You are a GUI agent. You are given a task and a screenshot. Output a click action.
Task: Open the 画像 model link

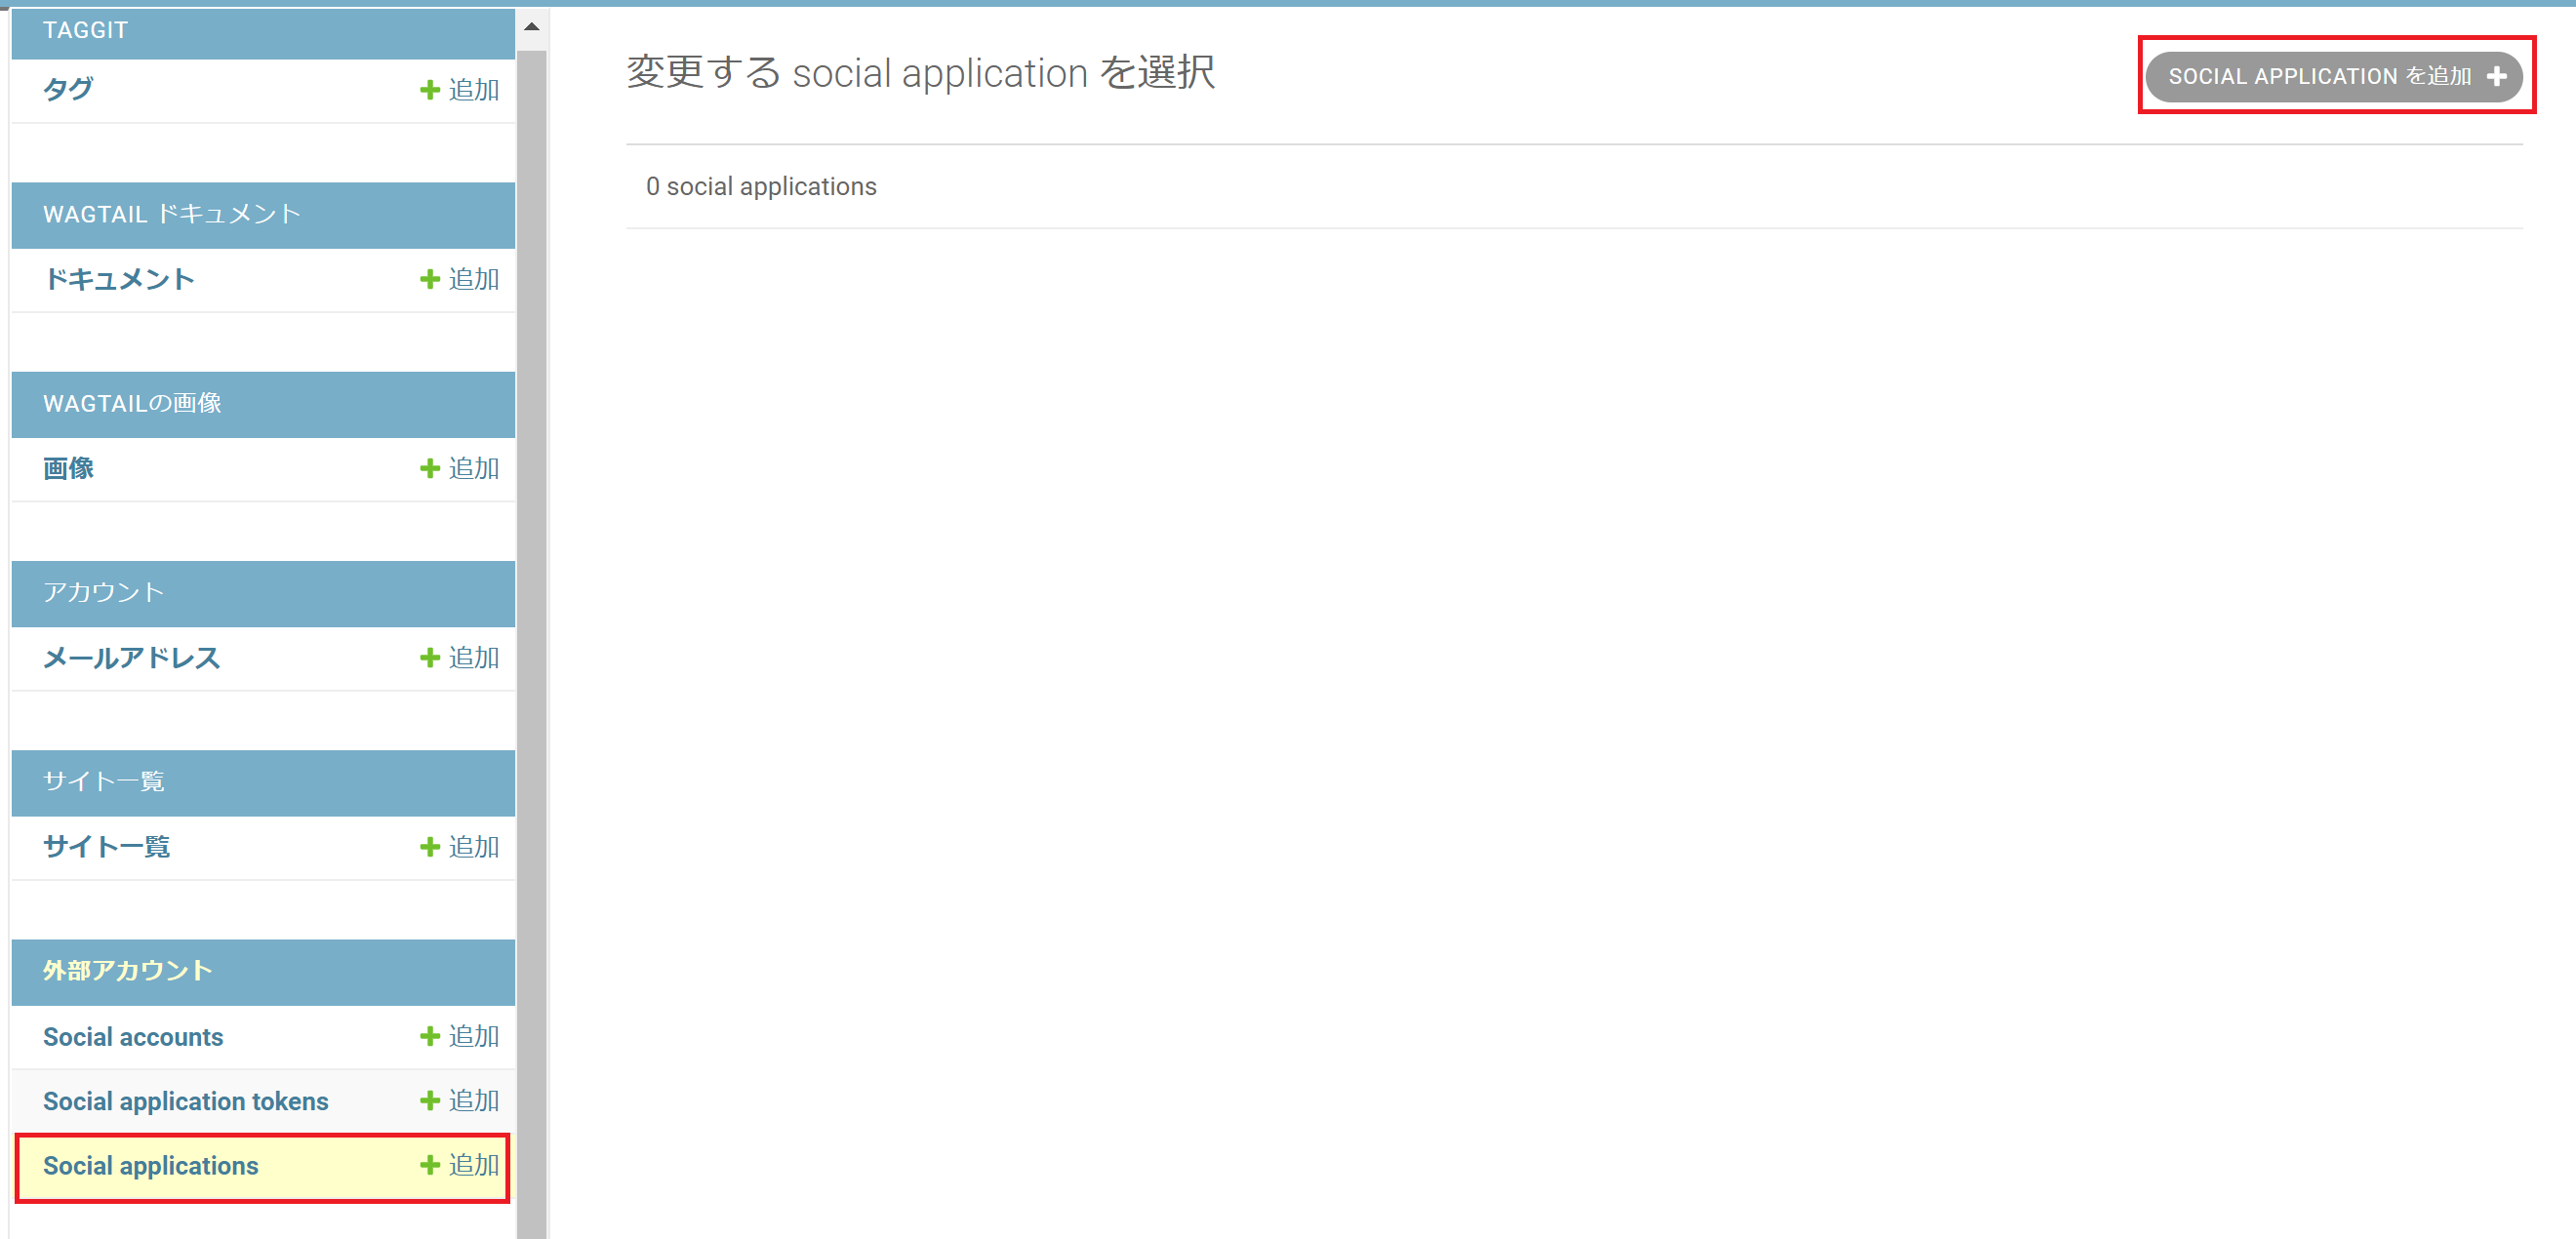(68, 468)
